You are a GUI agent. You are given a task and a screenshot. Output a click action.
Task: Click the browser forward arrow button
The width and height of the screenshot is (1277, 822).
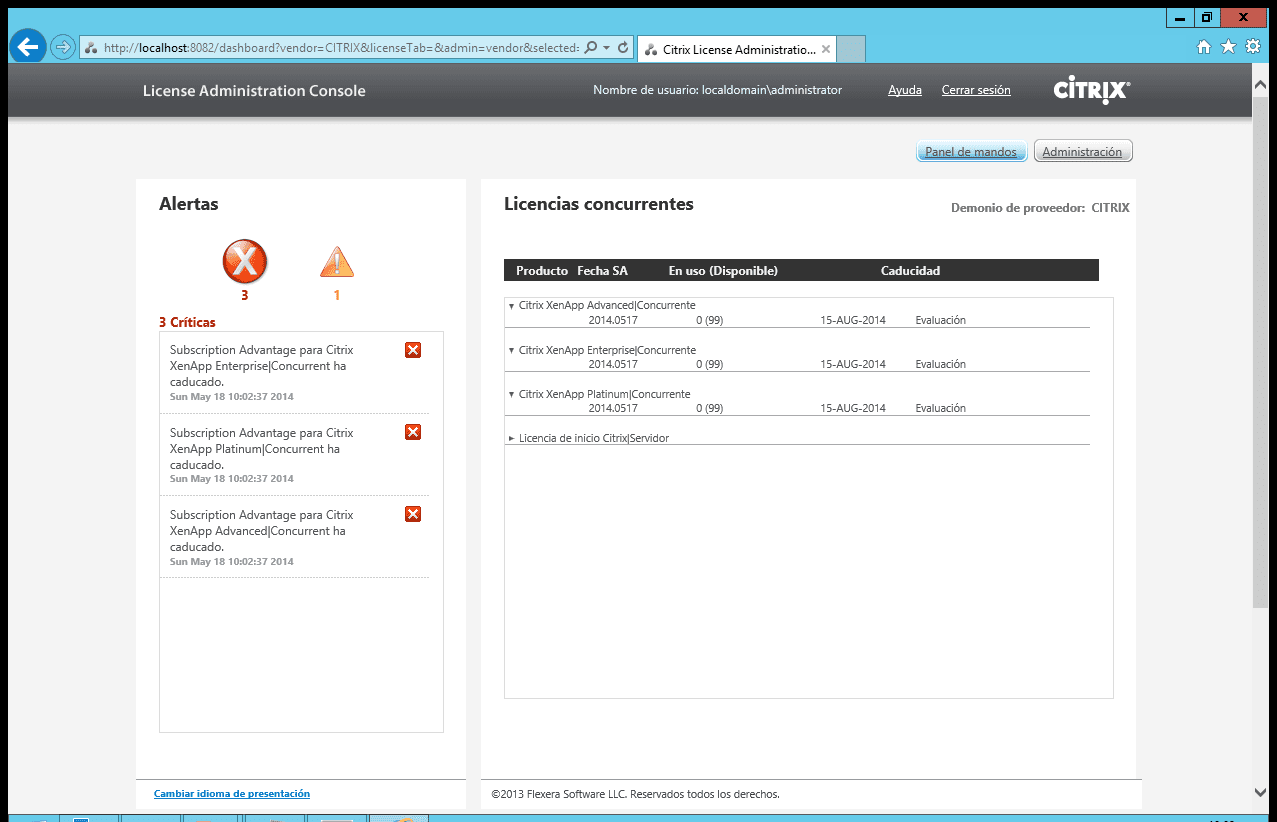pyautogui.click(x=63, y=47)
